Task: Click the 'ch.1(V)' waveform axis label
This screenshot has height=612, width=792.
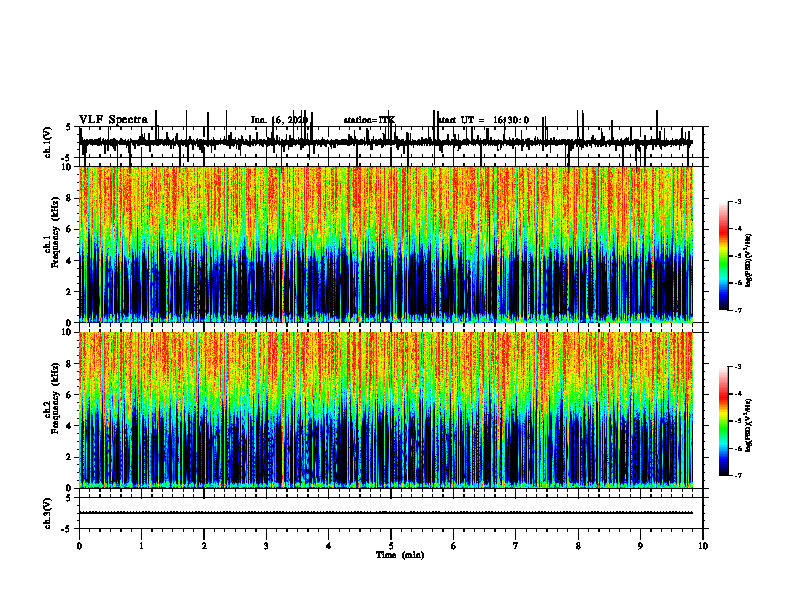Action: tap(47, 142)
